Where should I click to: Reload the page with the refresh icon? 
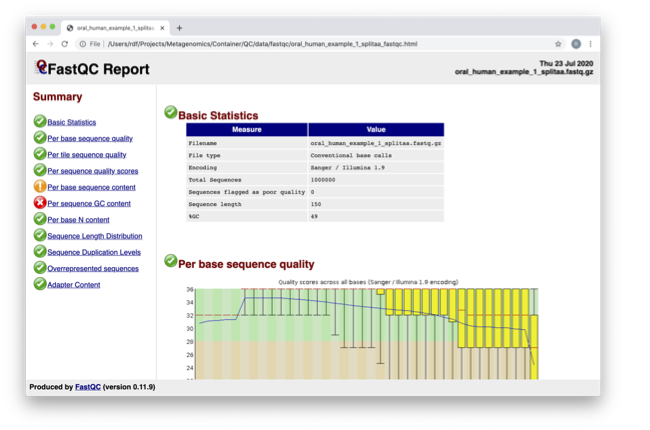[65, 44]
